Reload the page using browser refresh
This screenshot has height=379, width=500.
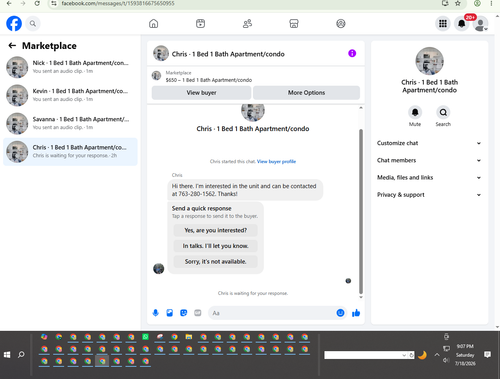[x=37, y=3]
